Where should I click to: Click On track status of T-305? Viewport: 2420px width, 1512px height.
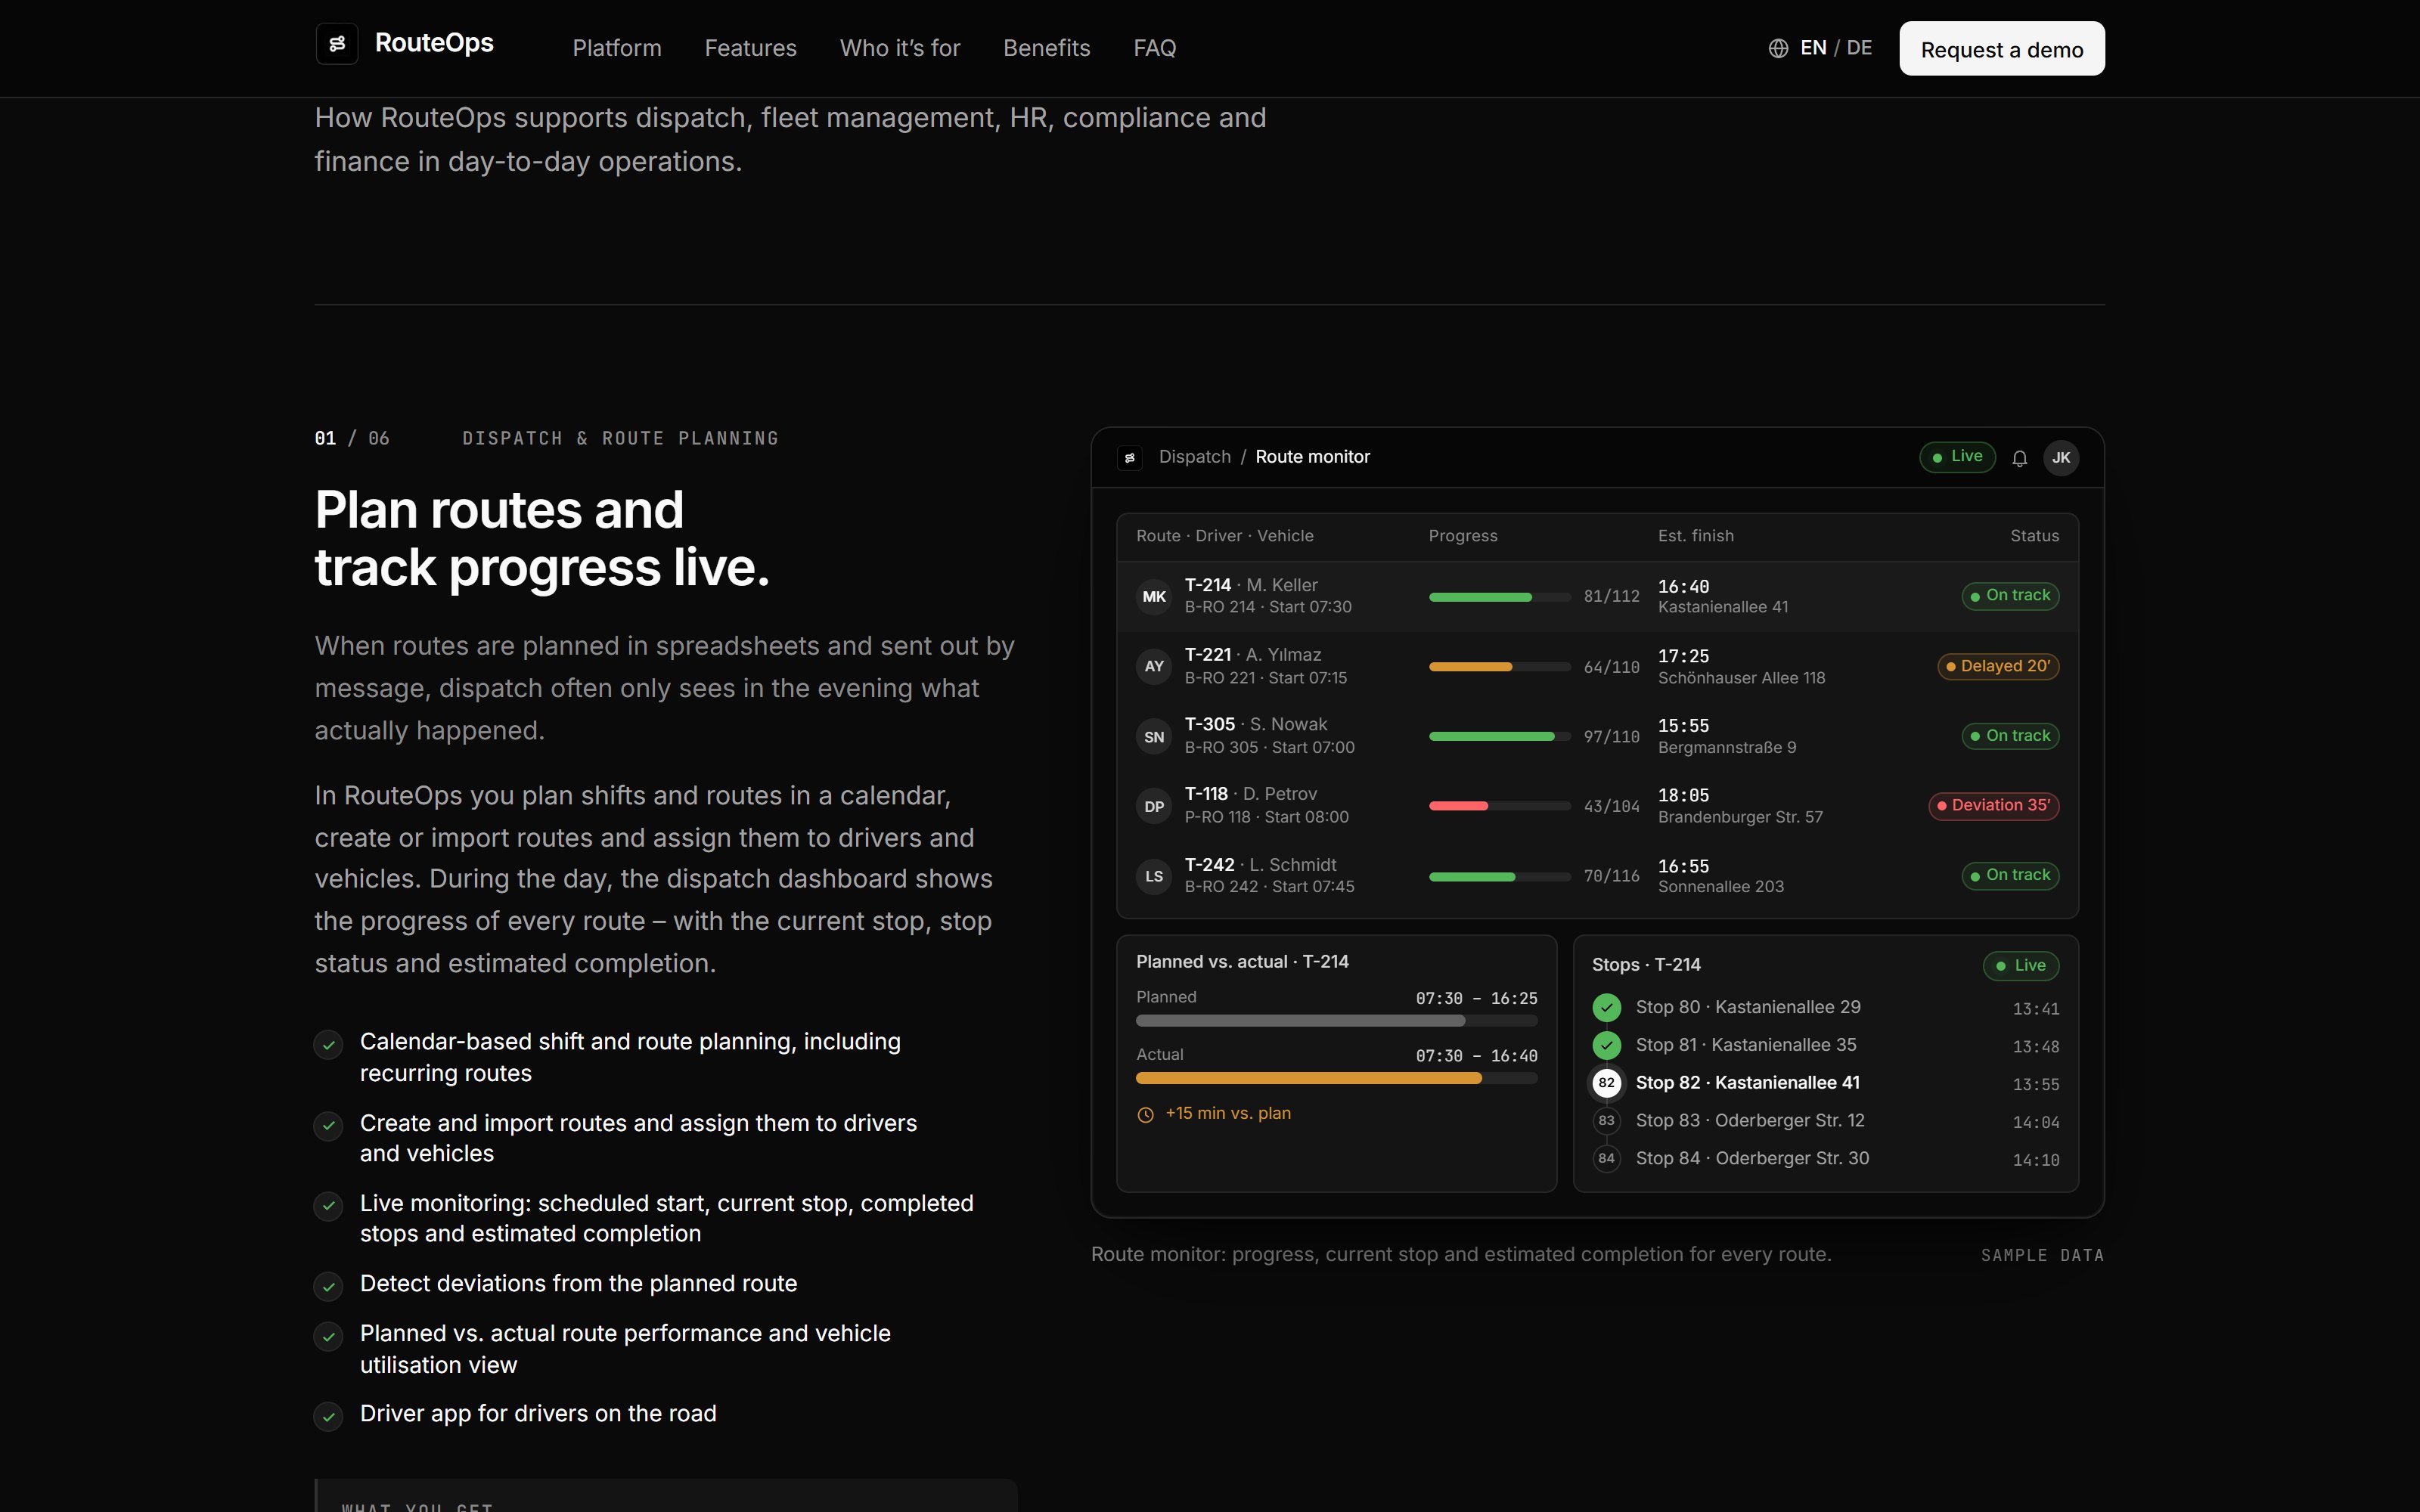click(2010, 736)
